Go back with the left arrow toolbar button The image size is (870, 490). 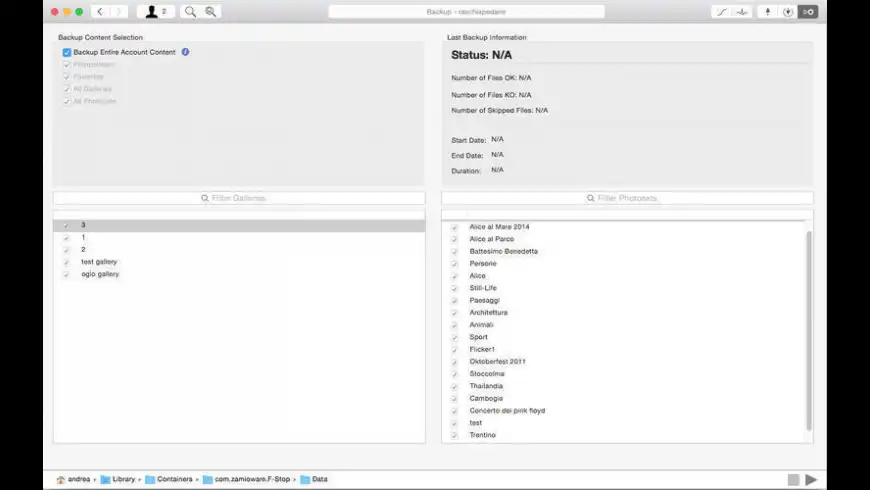(100, 12)
